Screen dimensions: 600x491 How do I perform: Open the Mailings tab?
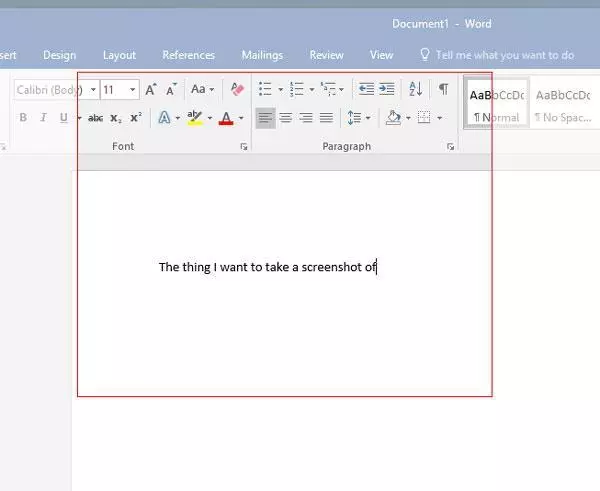(x=262, y=55)
